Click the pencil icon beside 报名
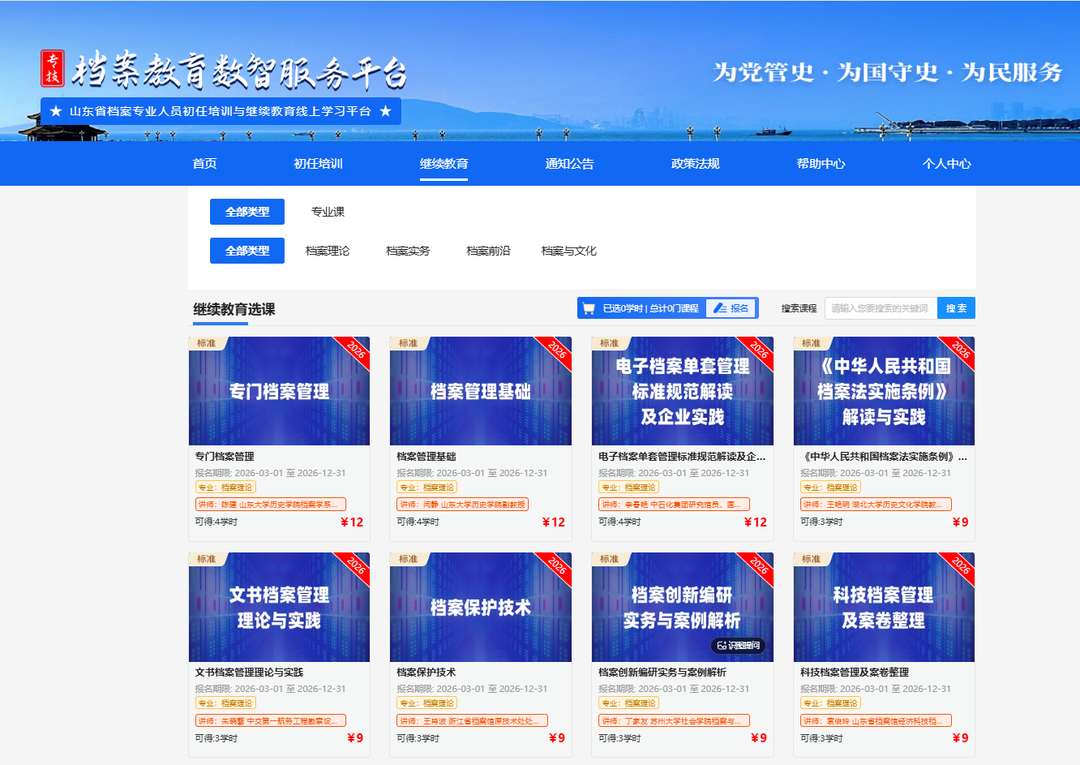Screen dimensions: 1080x765 720,308
